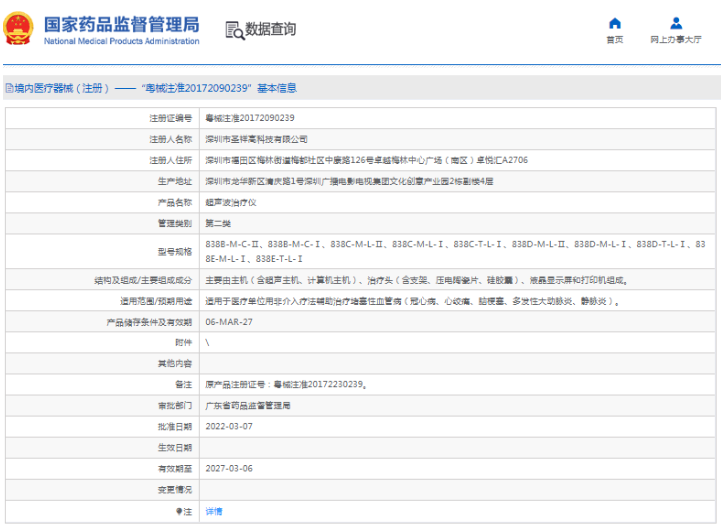The width and height of the screenshot is (721, 529).
Task: Select management category 第二类
Action: click(218, 224)
